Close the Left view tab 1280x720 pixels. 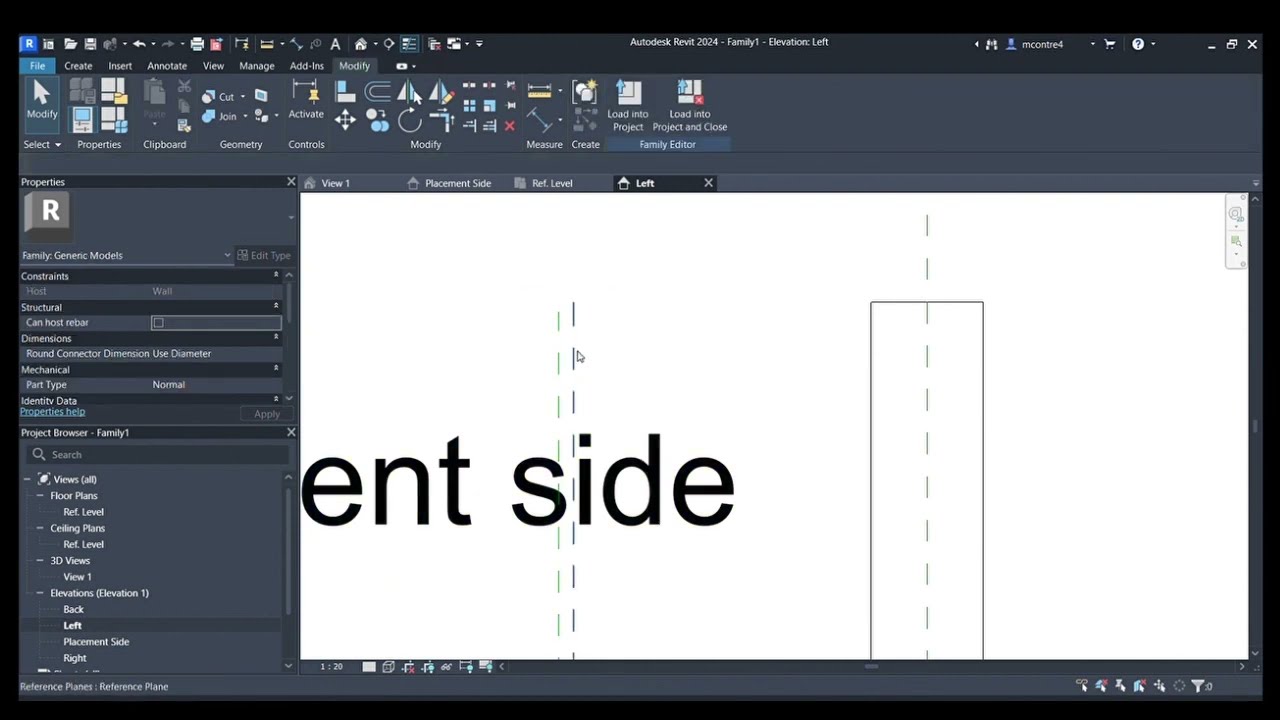[708, 183]
